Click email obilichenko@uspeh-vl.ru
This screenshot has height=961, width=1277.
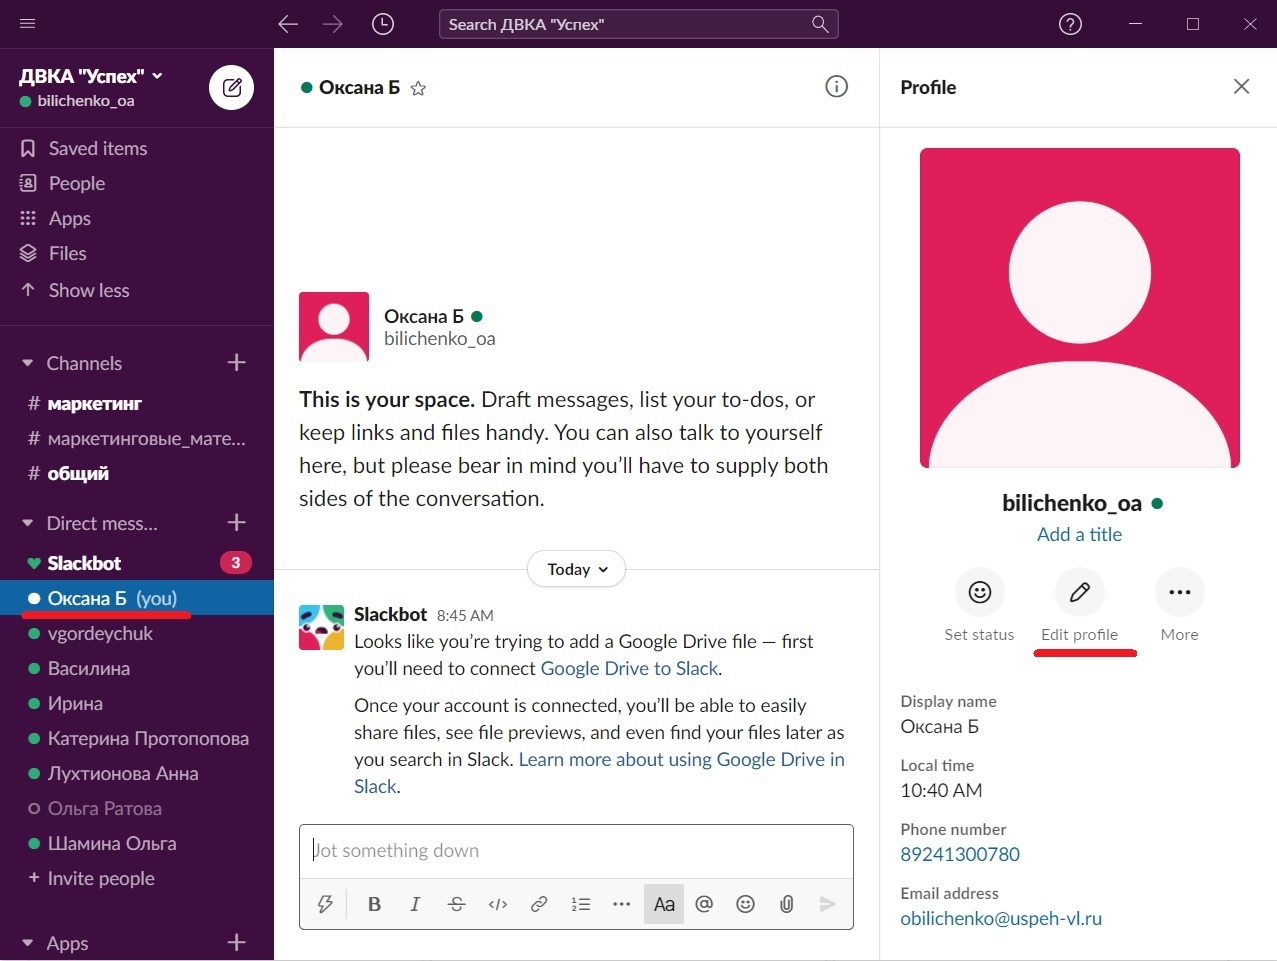[x=1001, y=918]
